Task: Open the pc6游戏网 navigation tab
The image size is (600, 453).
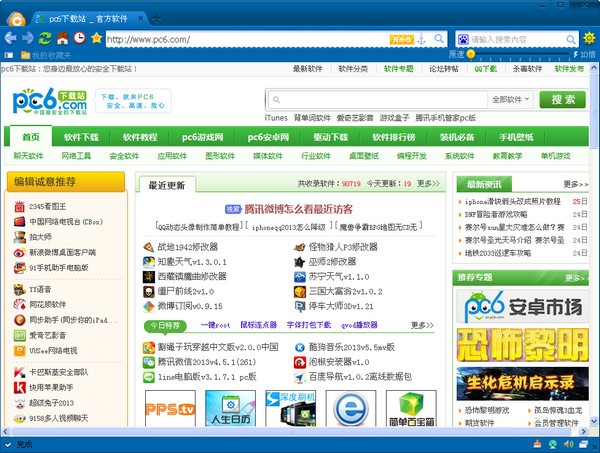Action: 202,137
